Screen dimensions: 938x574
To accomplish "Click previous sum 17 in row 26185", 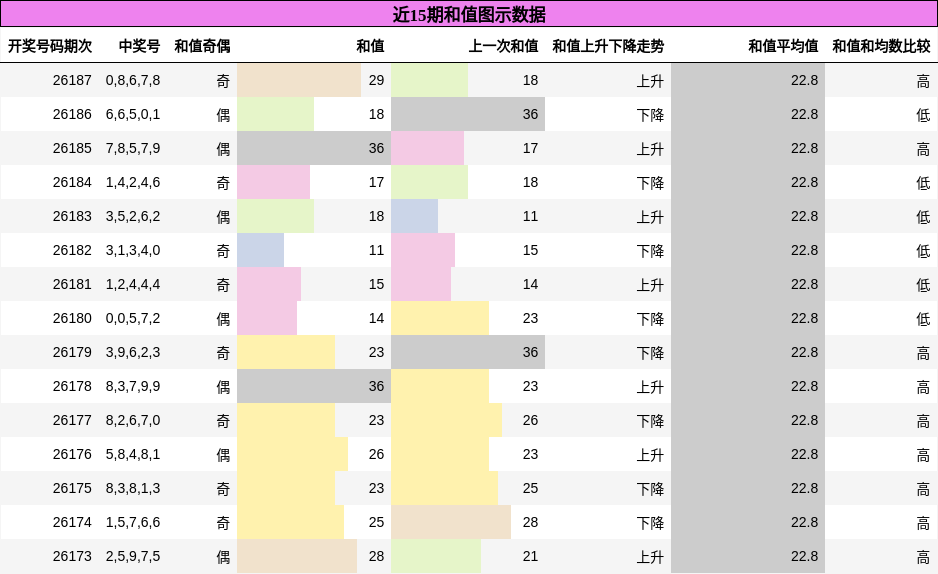I will (531, 148).
